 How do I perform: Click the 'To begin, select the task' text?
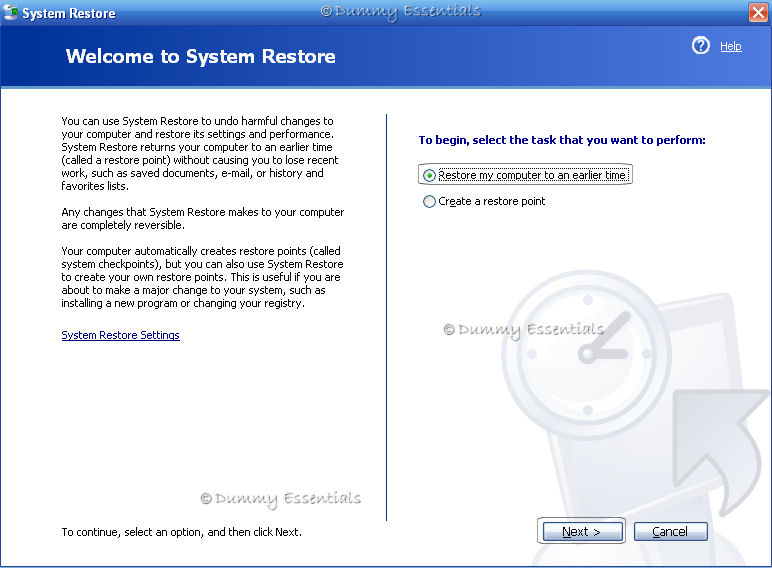click(x=562, y=140)
